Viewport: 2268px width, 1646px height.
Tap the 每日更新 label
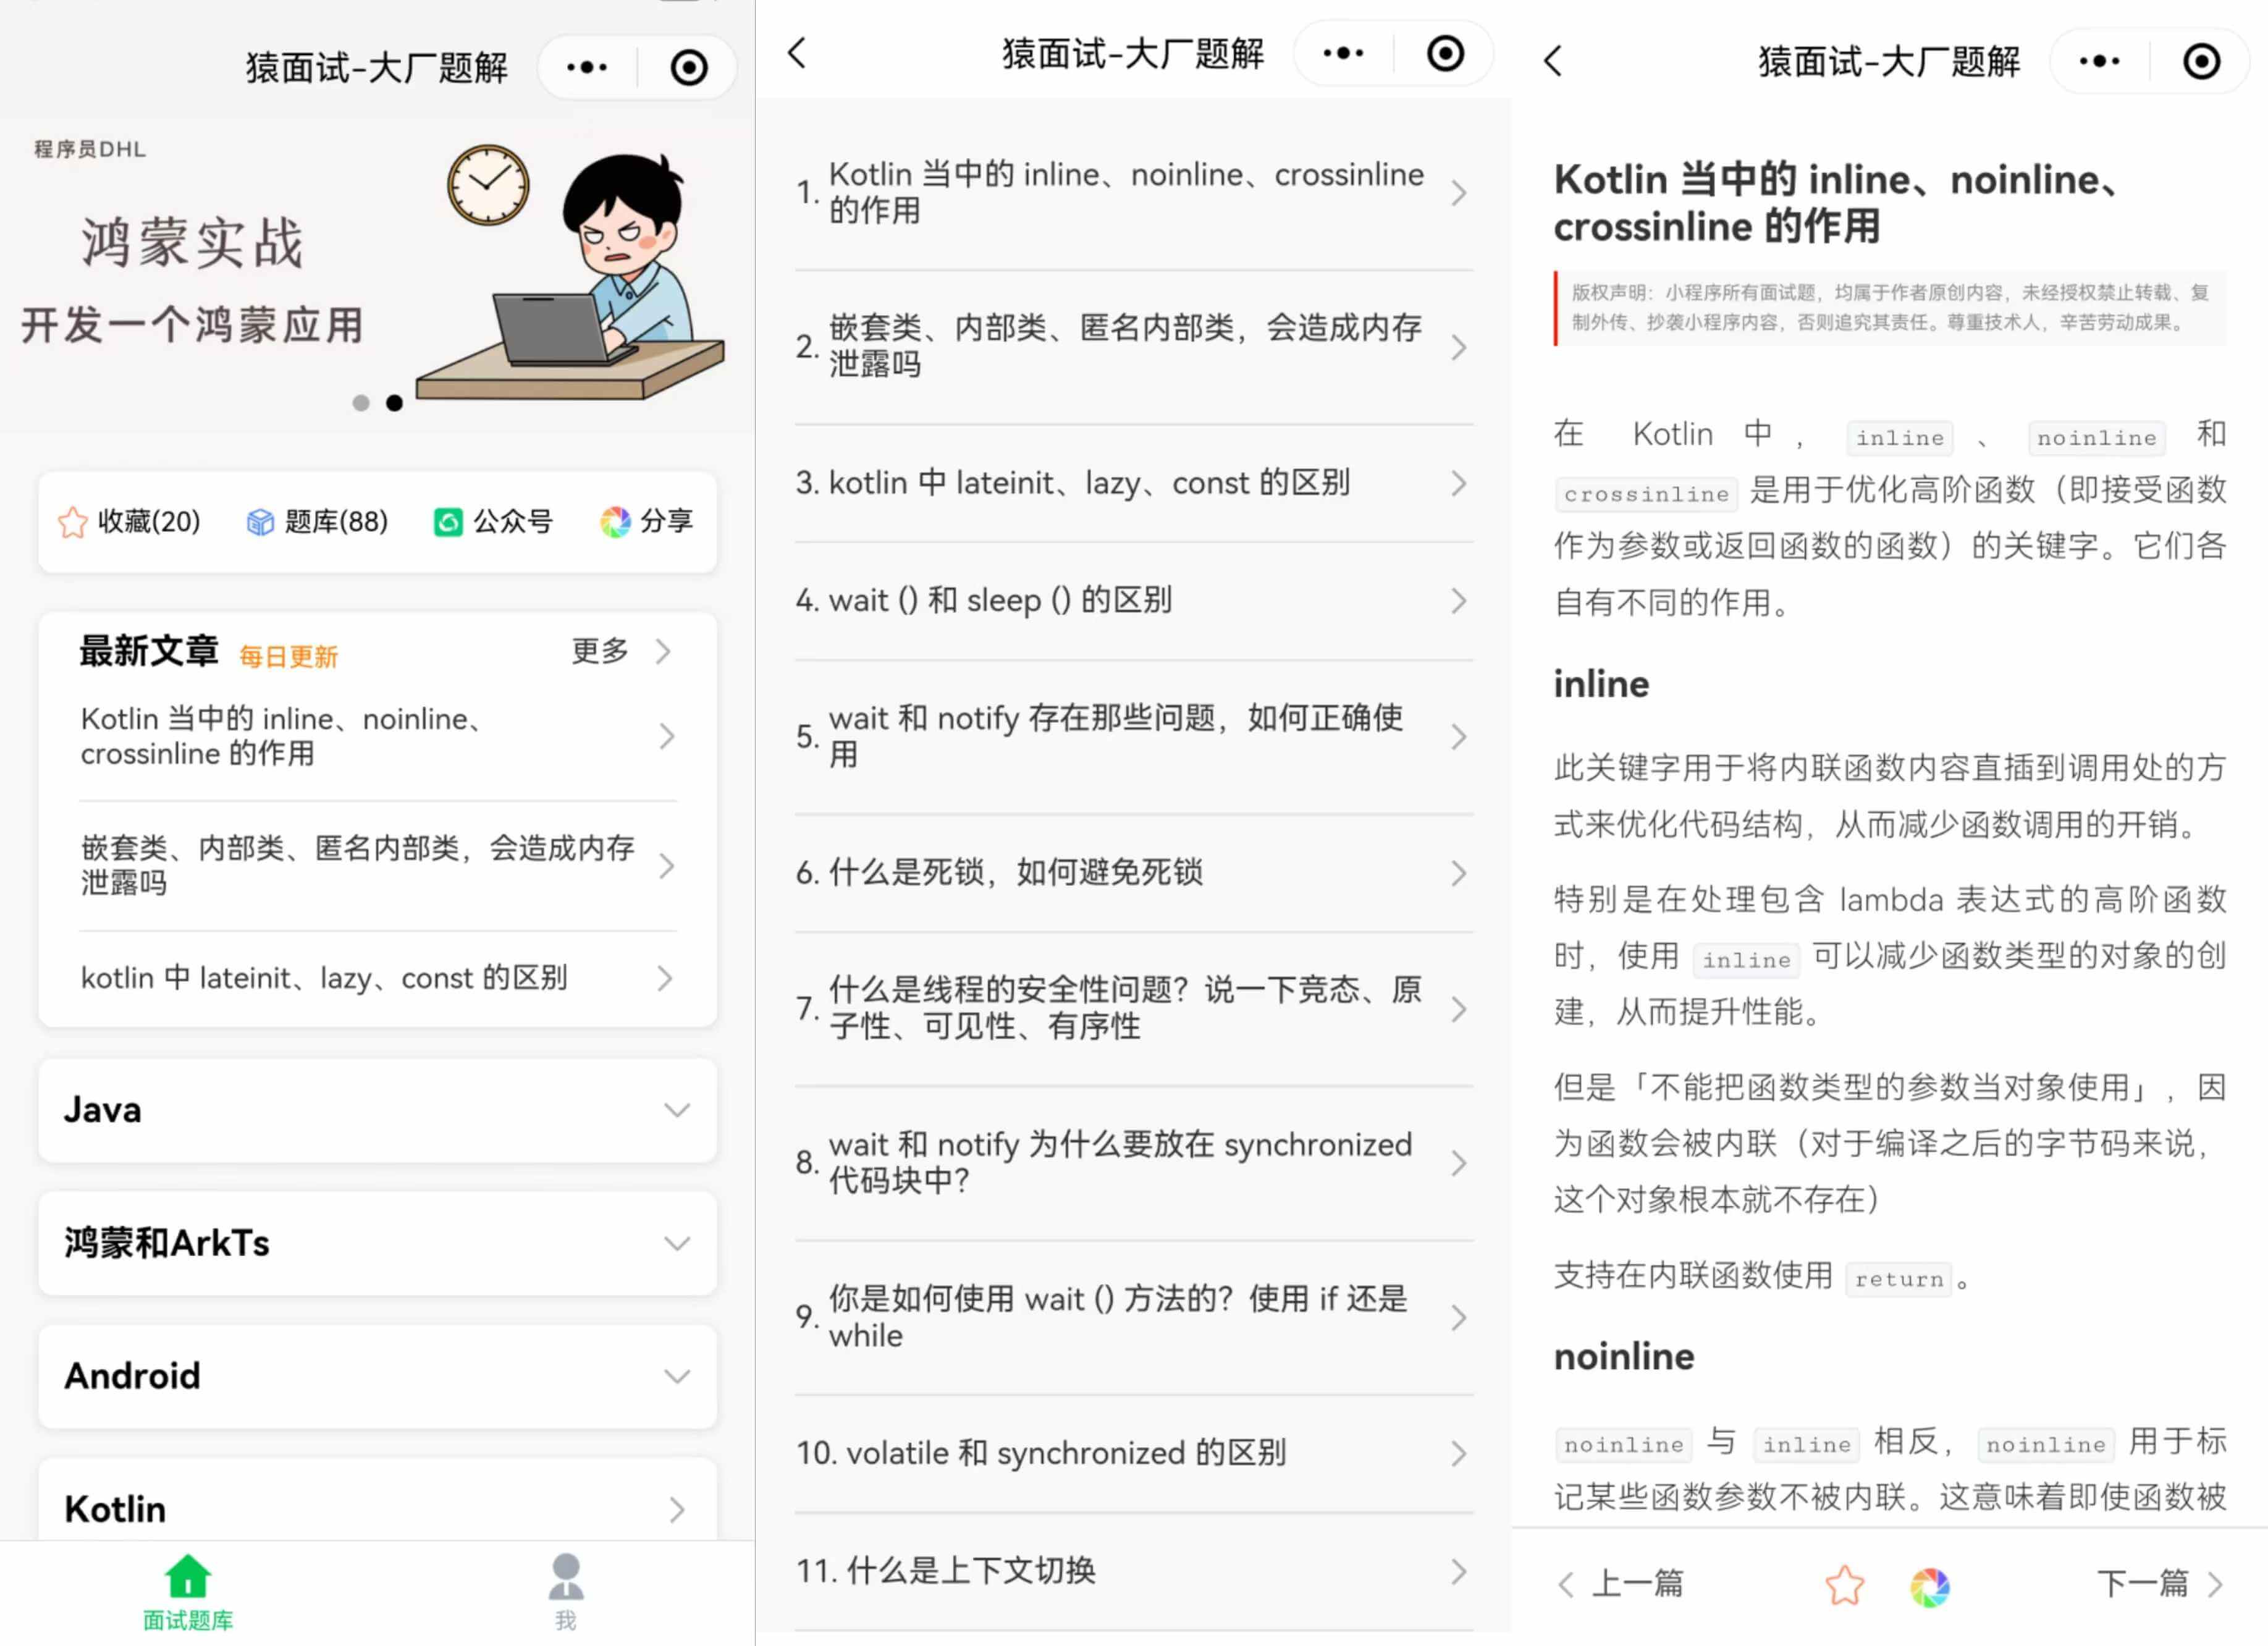pyautogui.click(x=288, y=656)
